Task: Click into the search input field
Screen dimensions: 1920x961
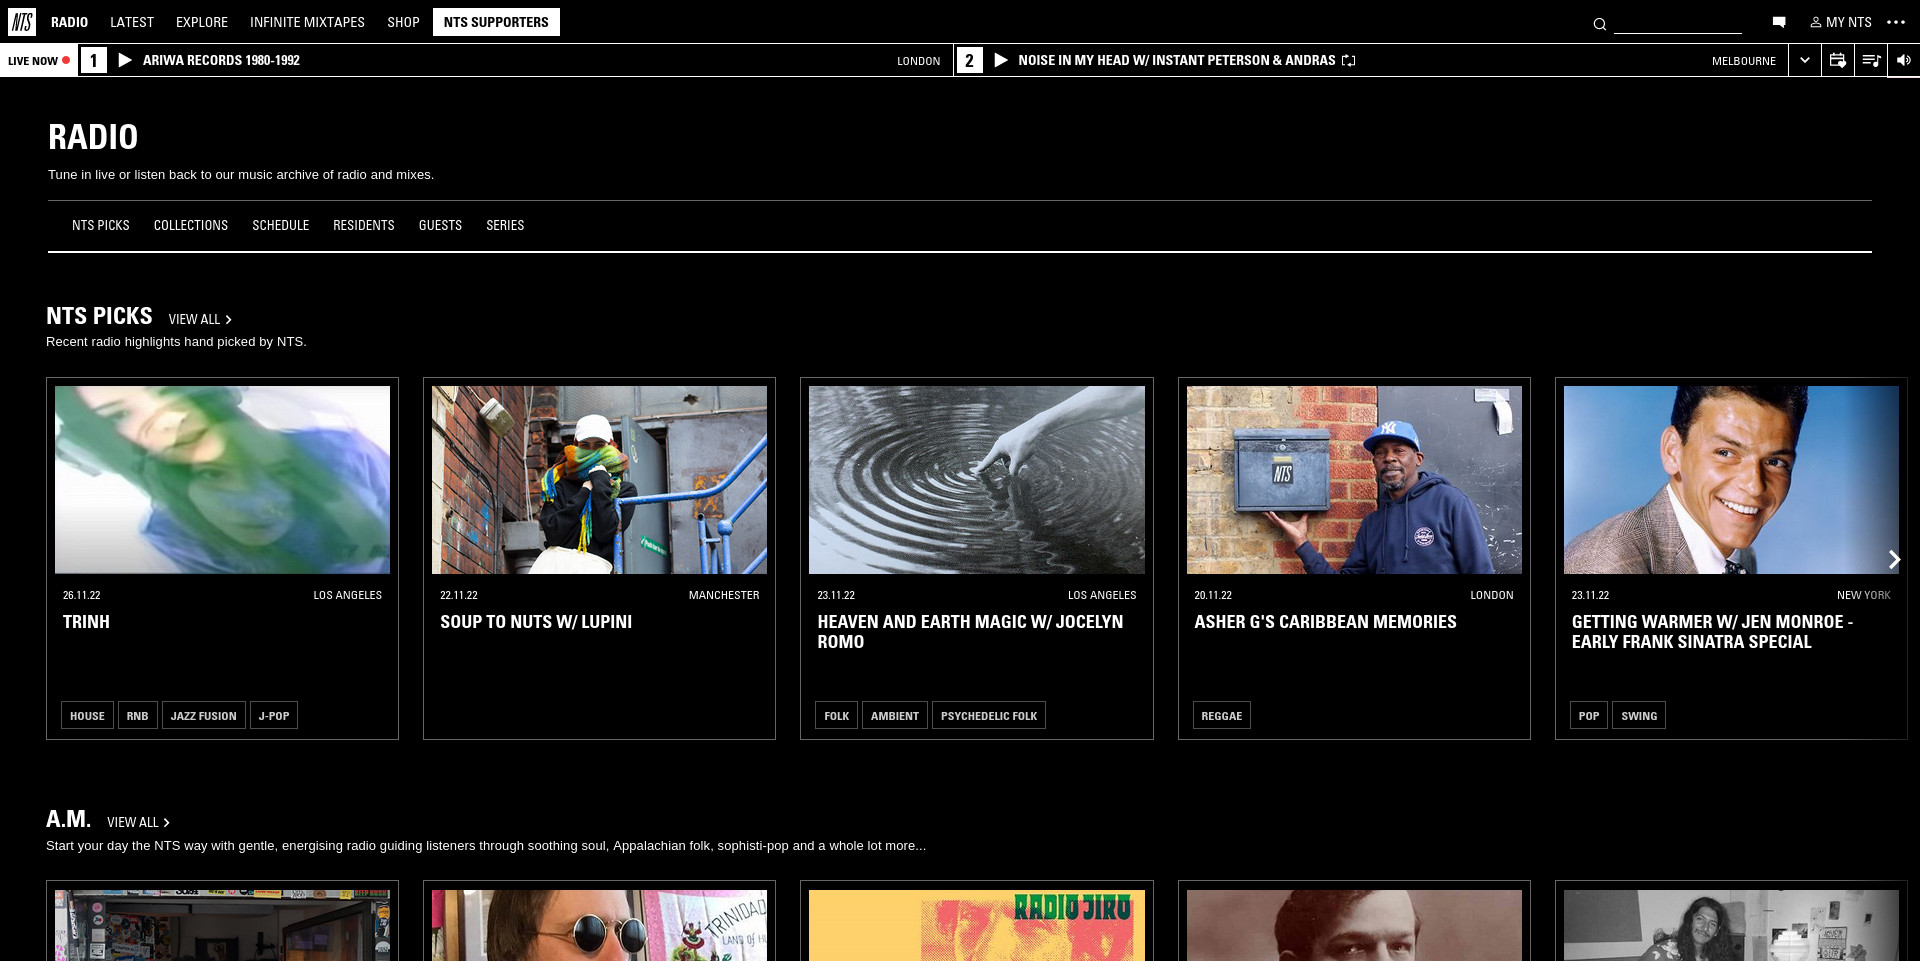Action: (1677, 23)
